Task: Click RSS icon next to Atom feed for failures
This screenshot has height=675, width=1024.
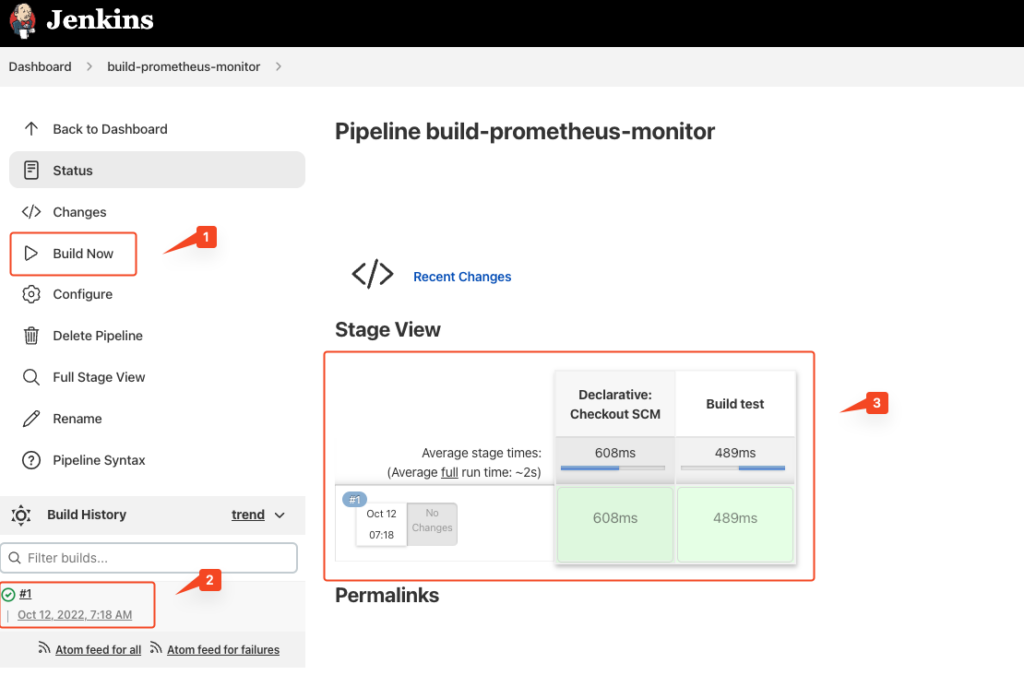Action: coord(156,648)
